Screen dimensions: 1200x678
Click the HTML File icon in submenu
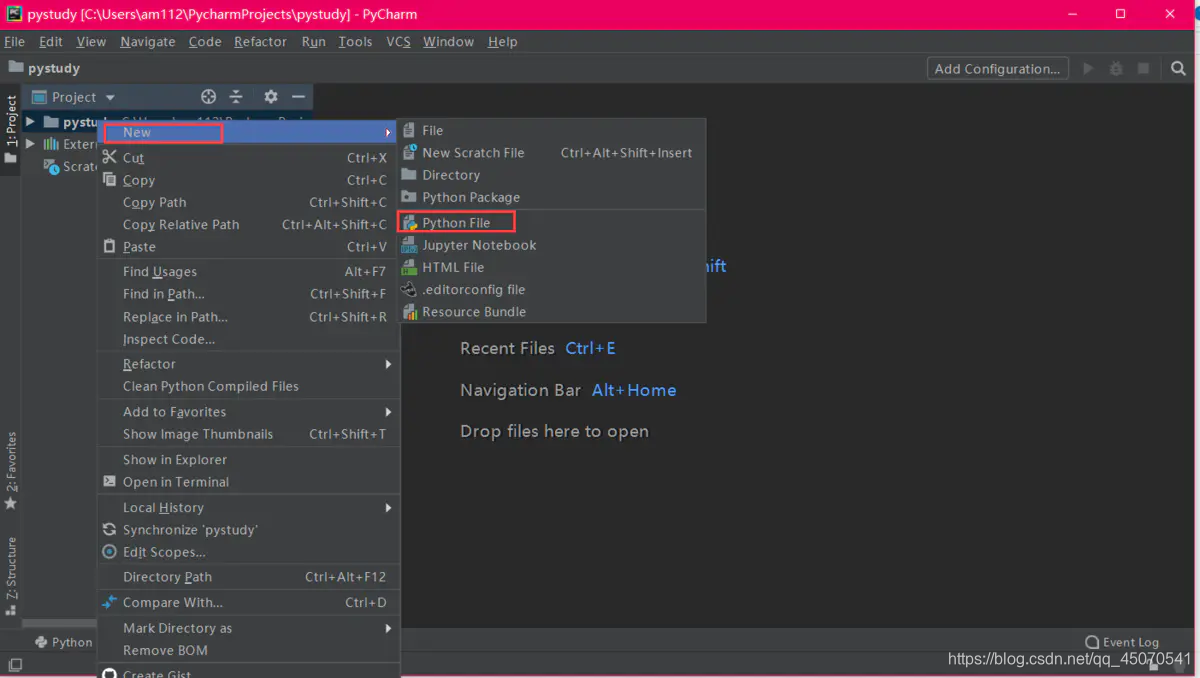[x=409, y=267]
